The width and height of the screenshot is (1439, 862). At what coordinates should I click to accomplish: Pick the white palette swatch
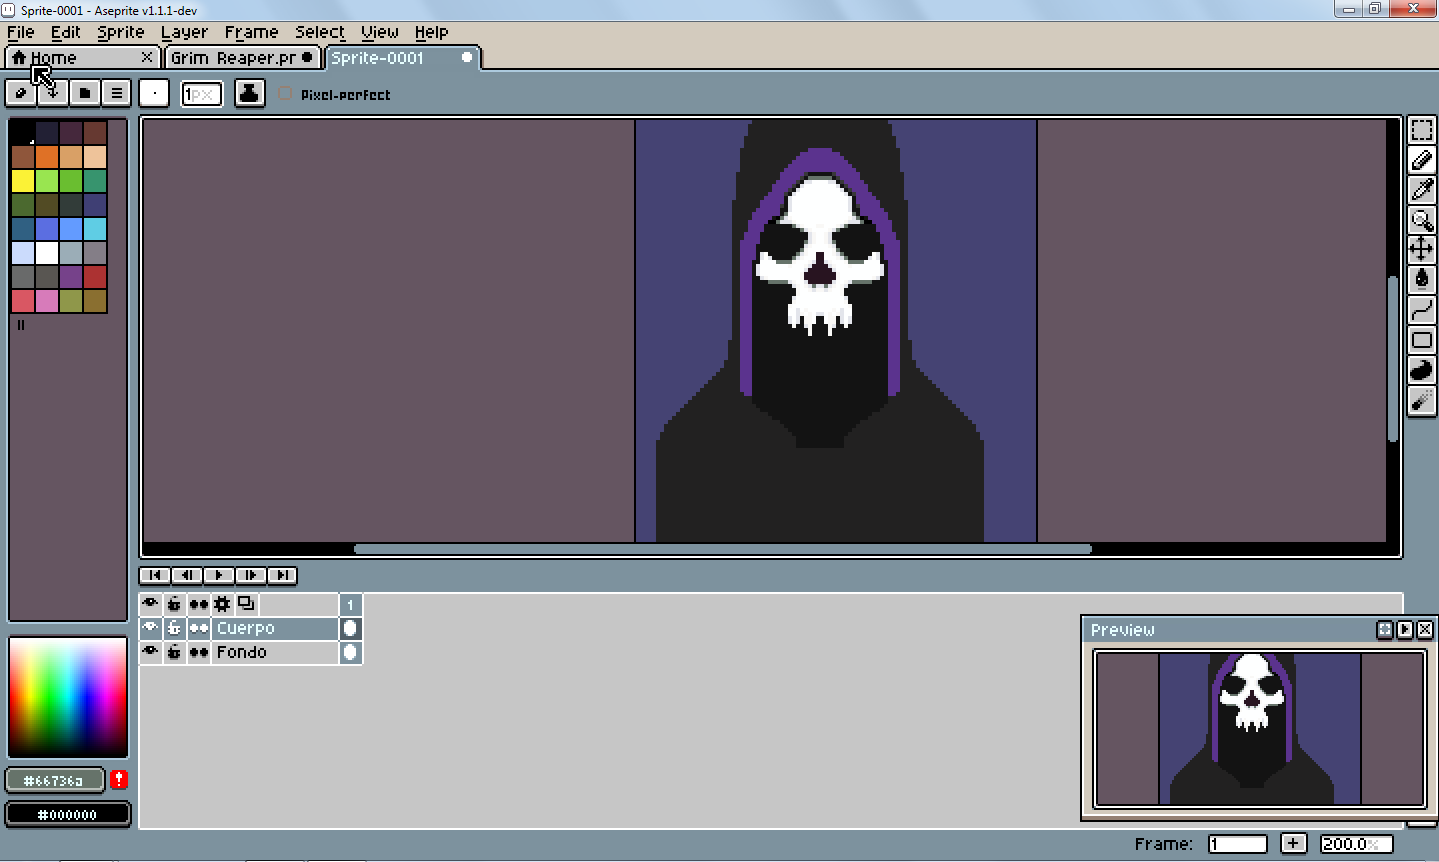[46, 252]
